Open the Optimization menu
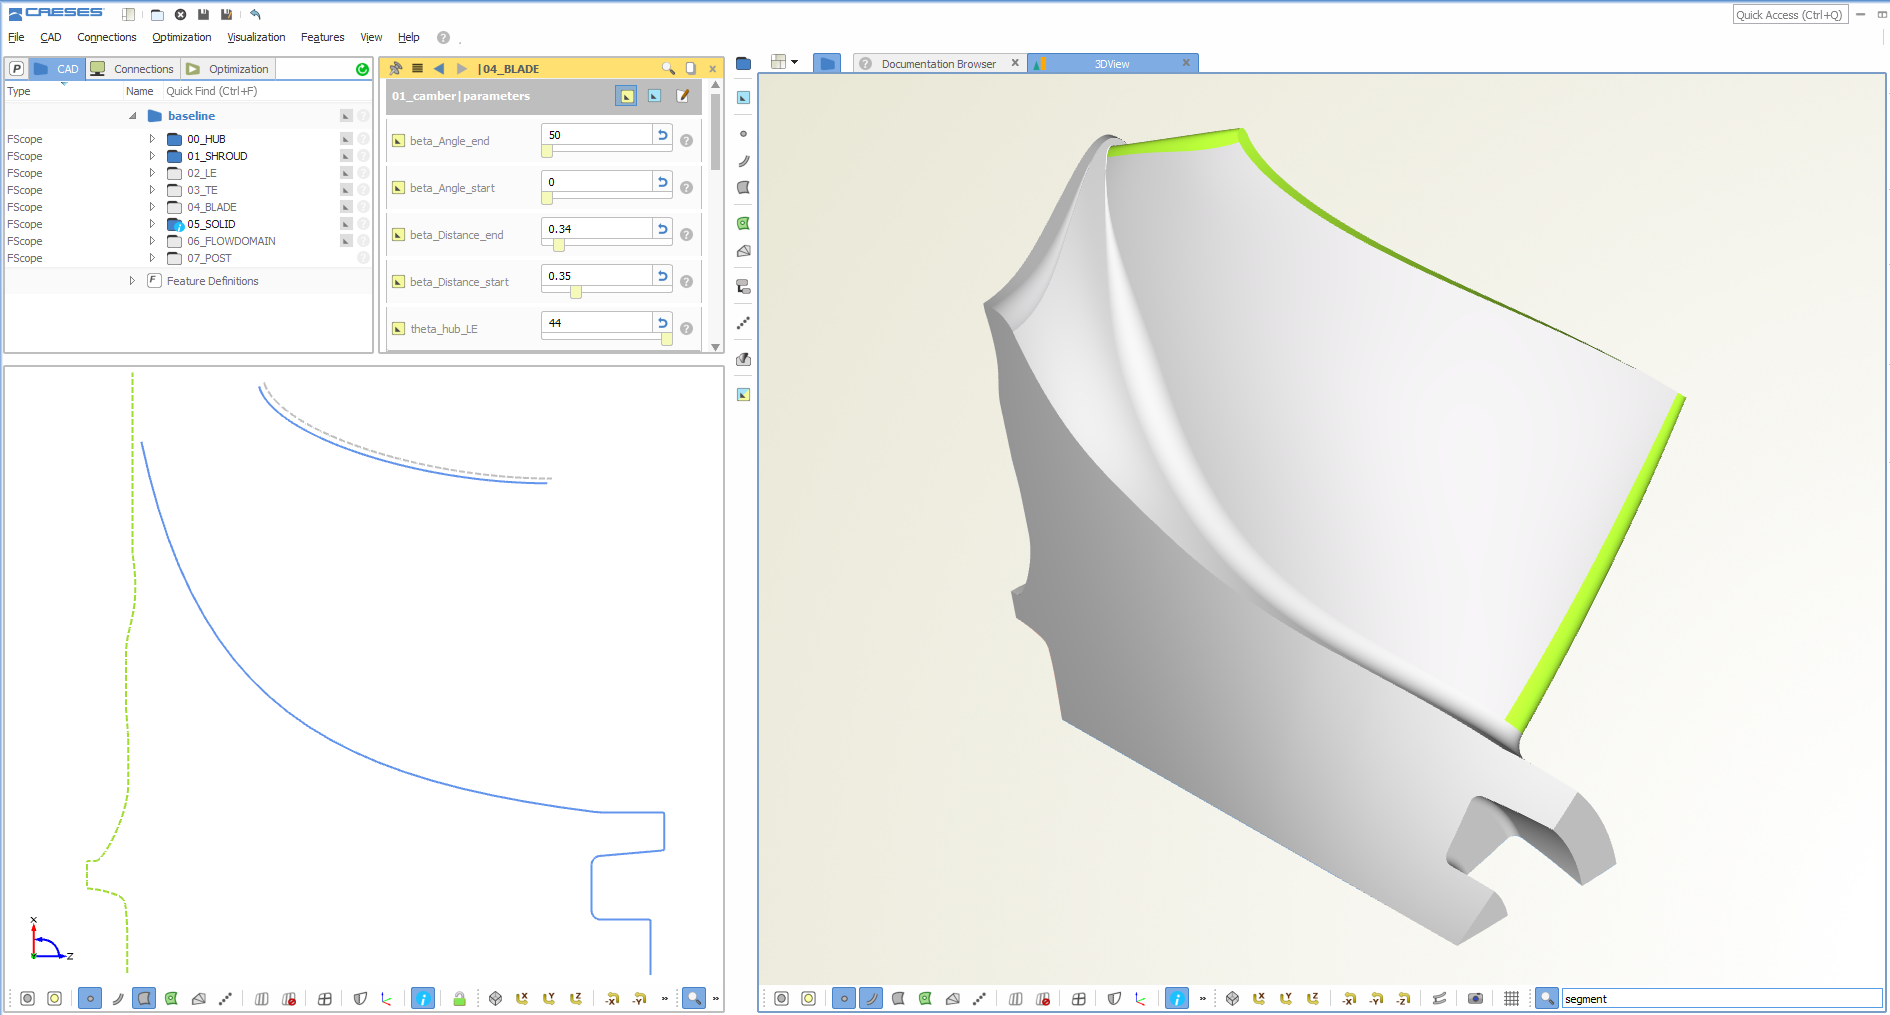1890x1015 pixels. (x=181, y=37)
